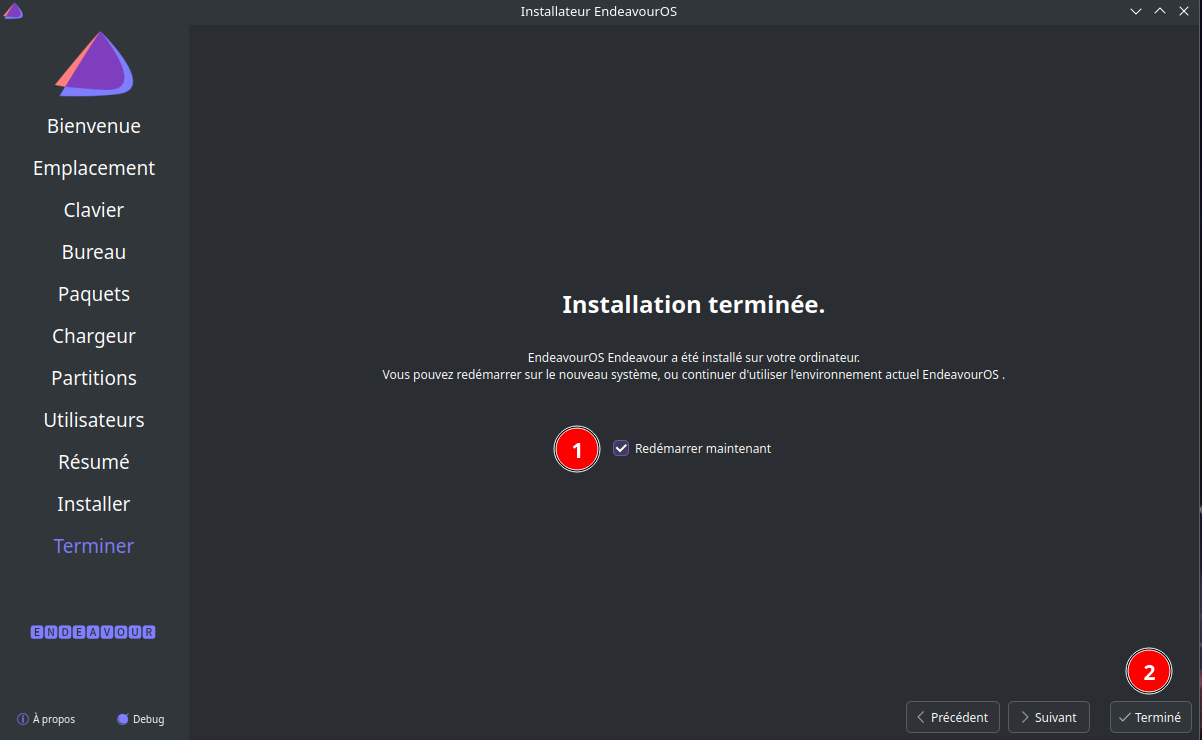Open the Utilisateurs step in sidebar
Image resolution: width=1202 pixels, height=740 pixels.
pyautogui.click(x=94, y=420)
